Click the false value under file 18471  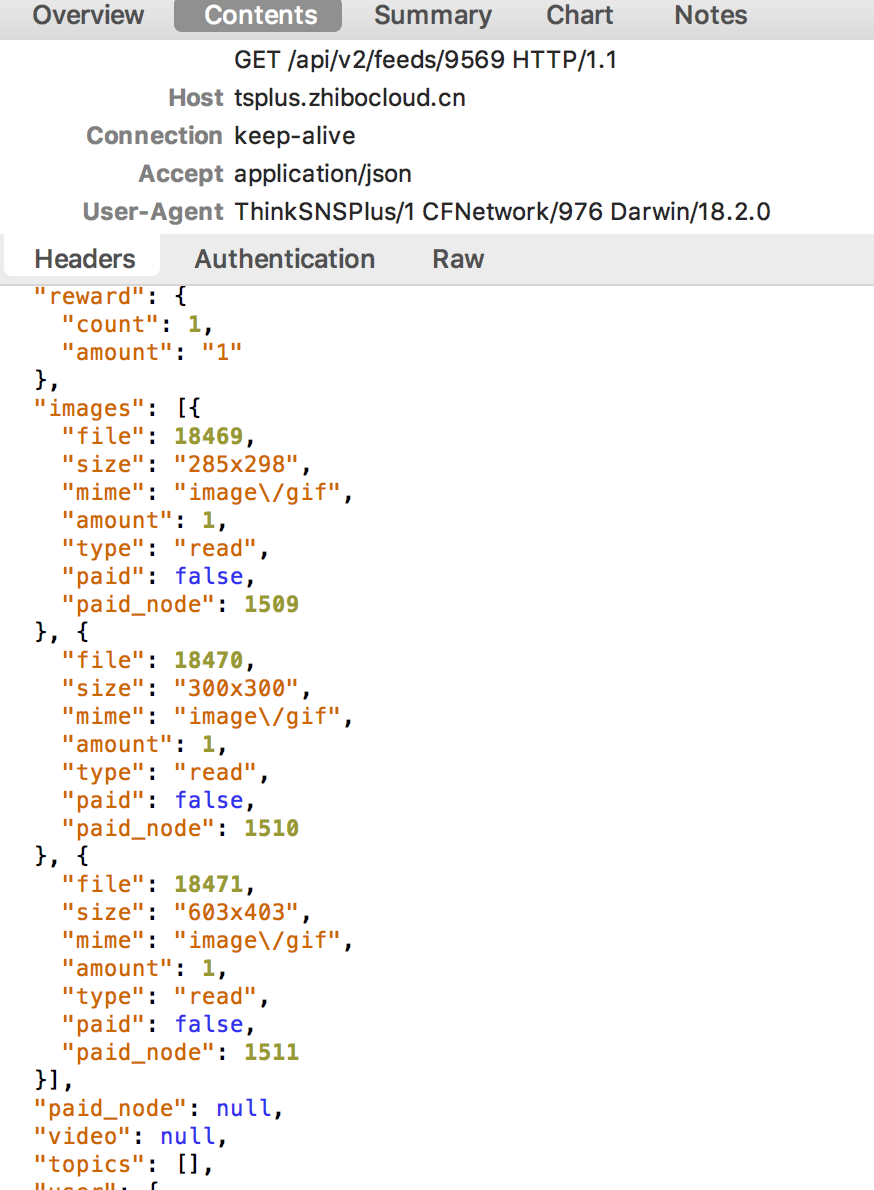click(x=209, y=1024)
